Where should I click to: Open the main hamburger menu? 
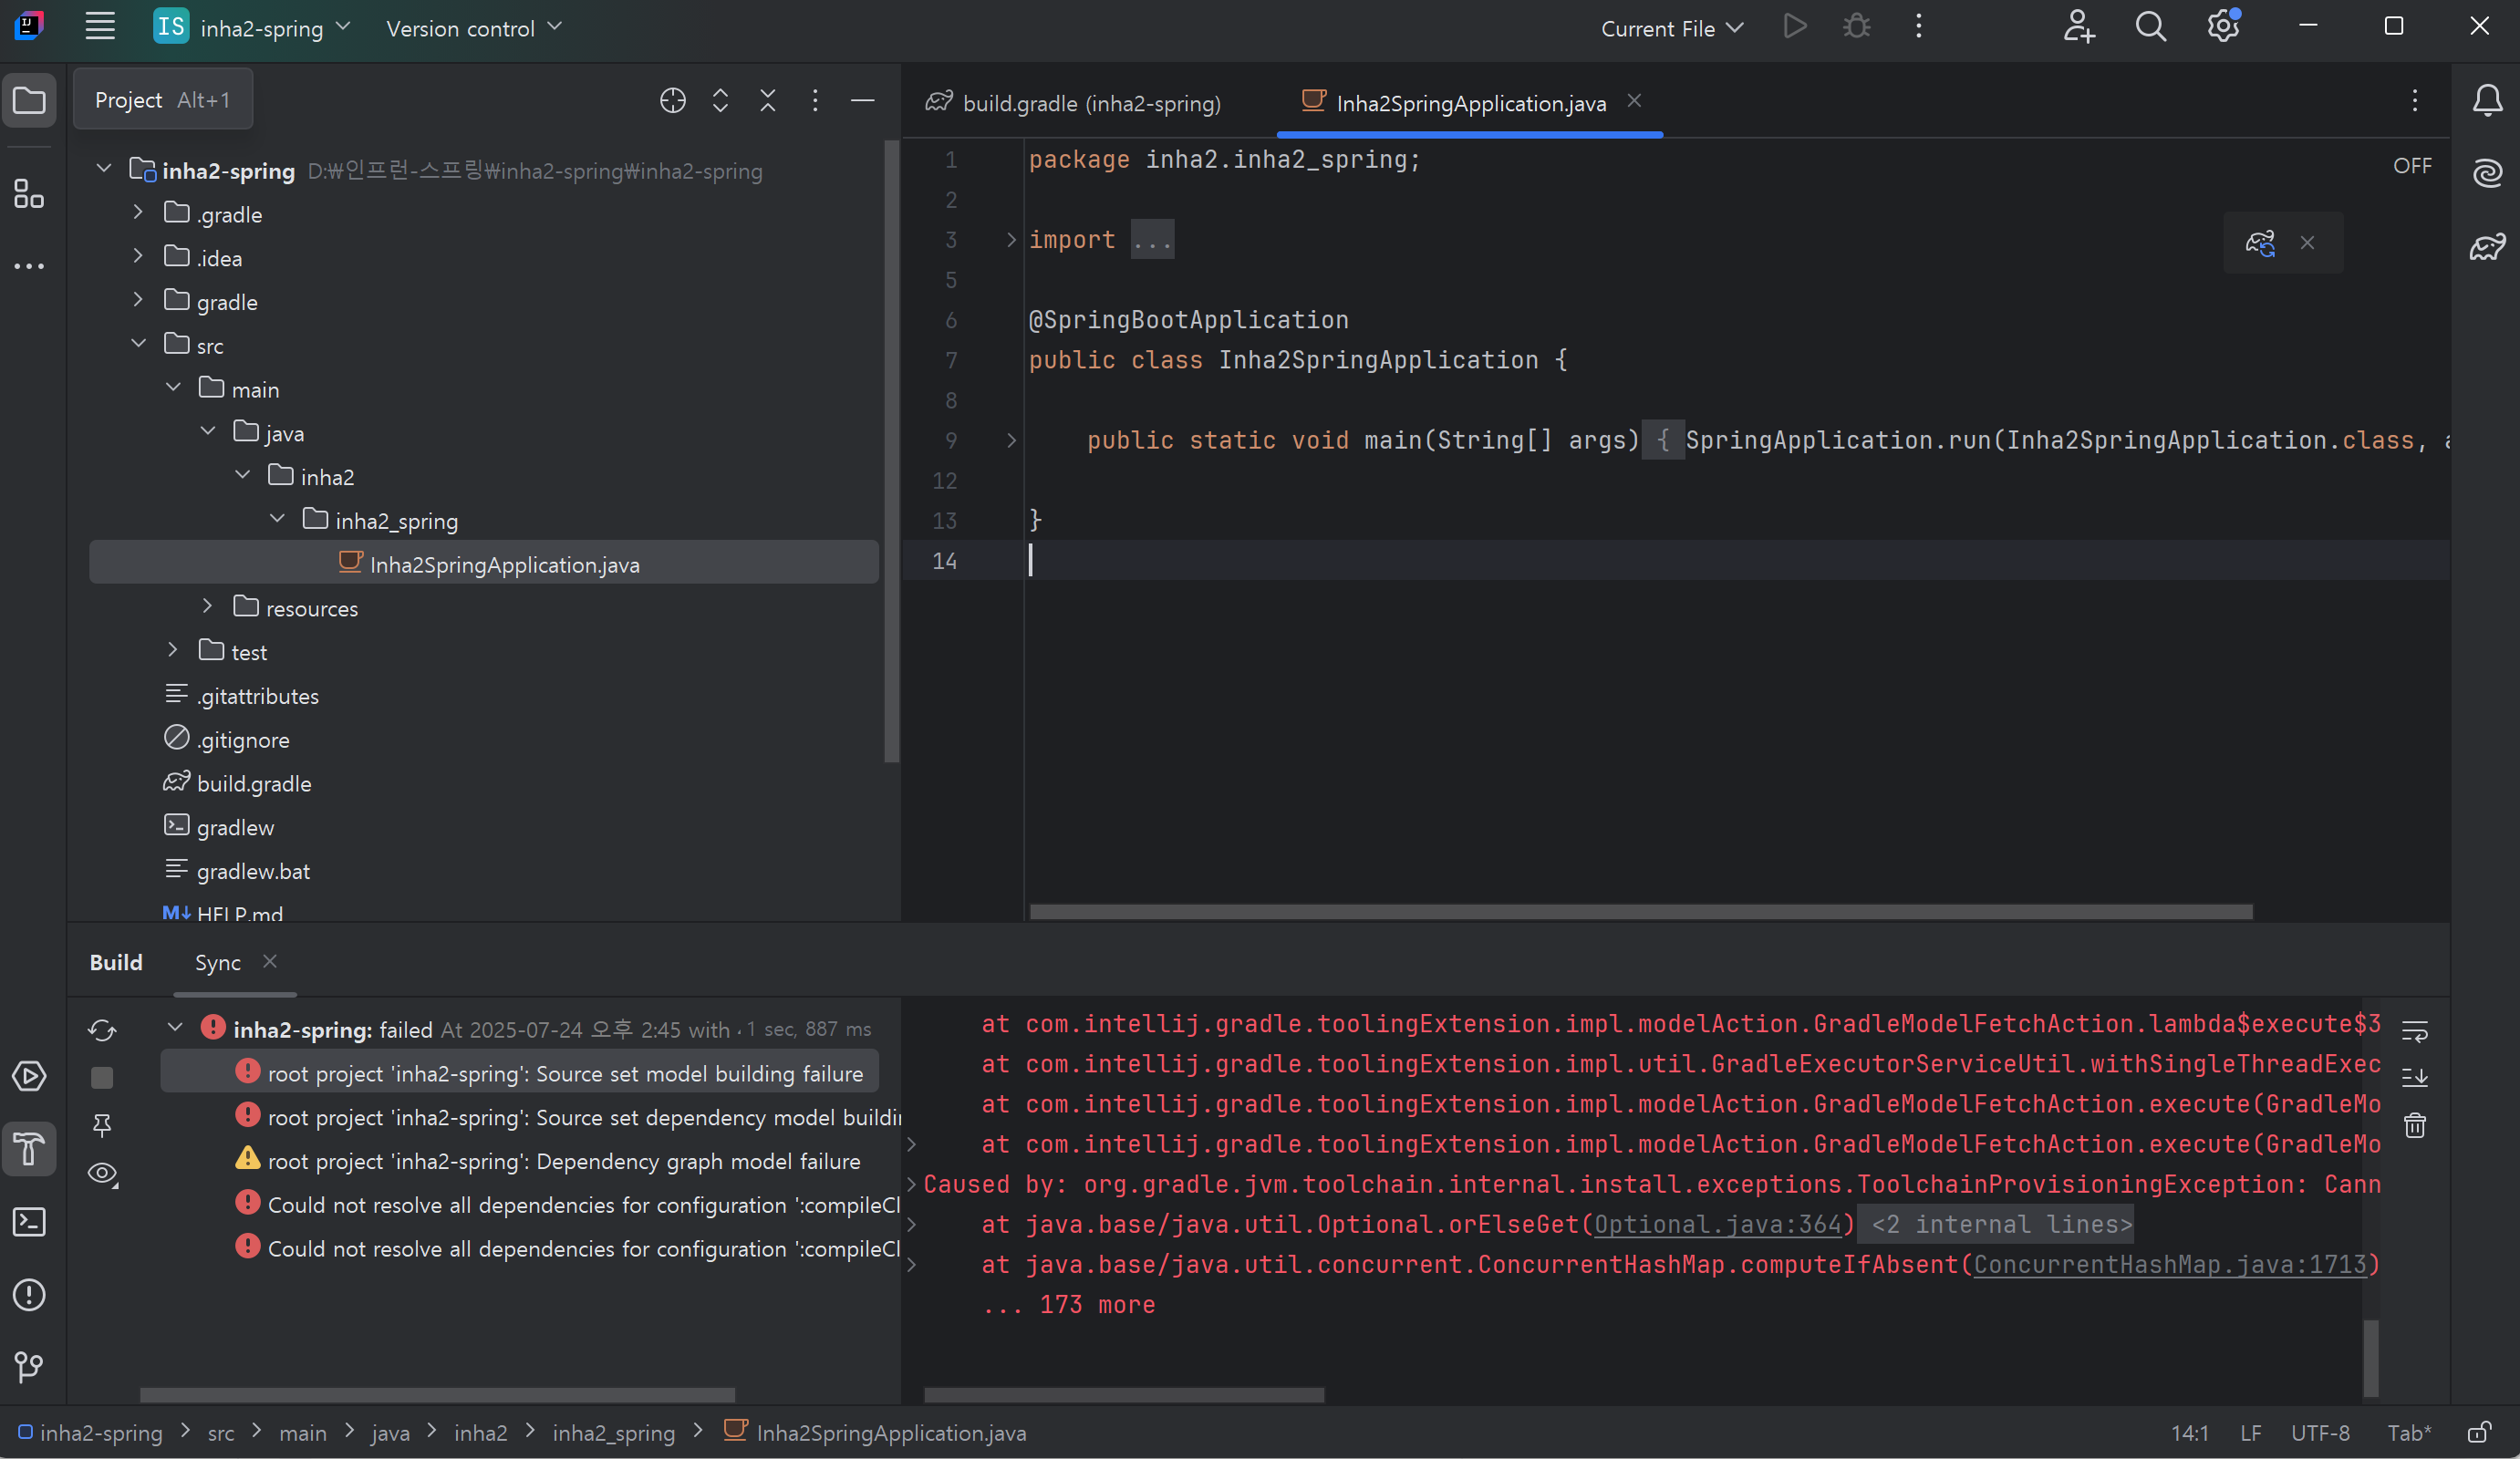100,27
